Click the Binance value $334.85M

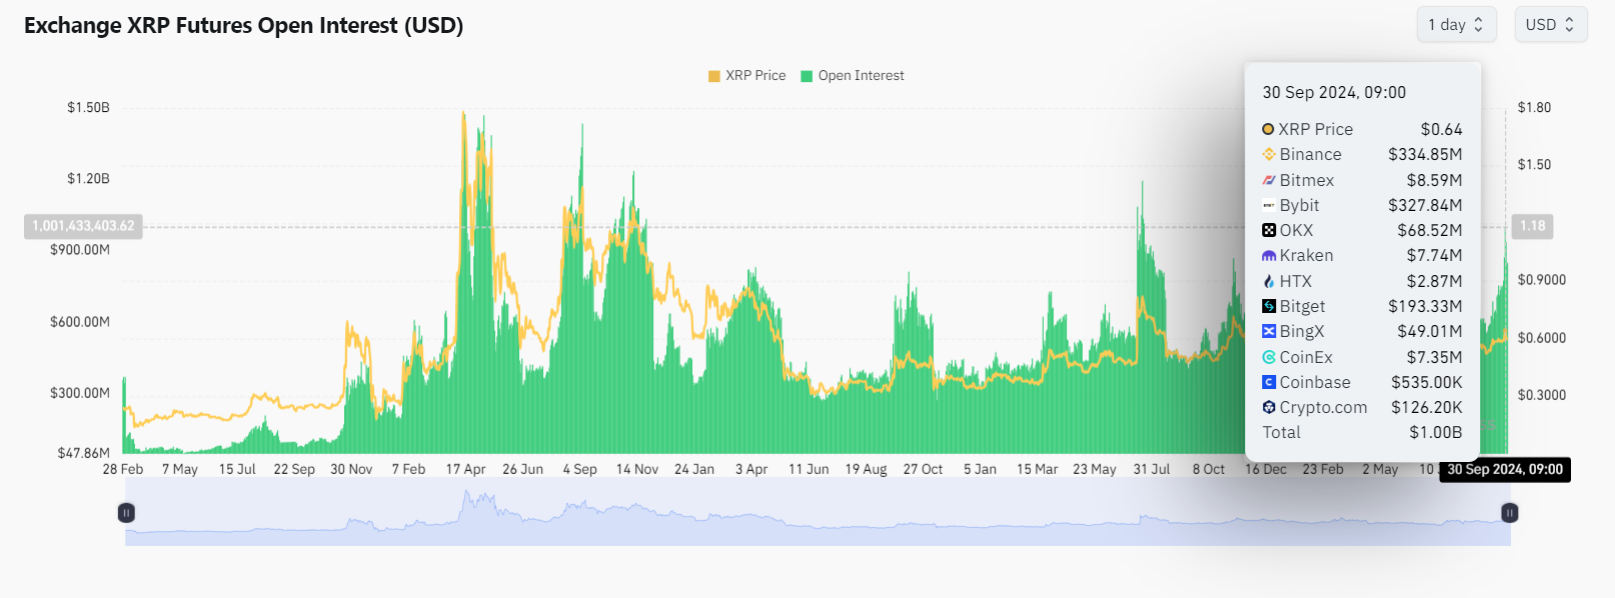(1425, 154)
